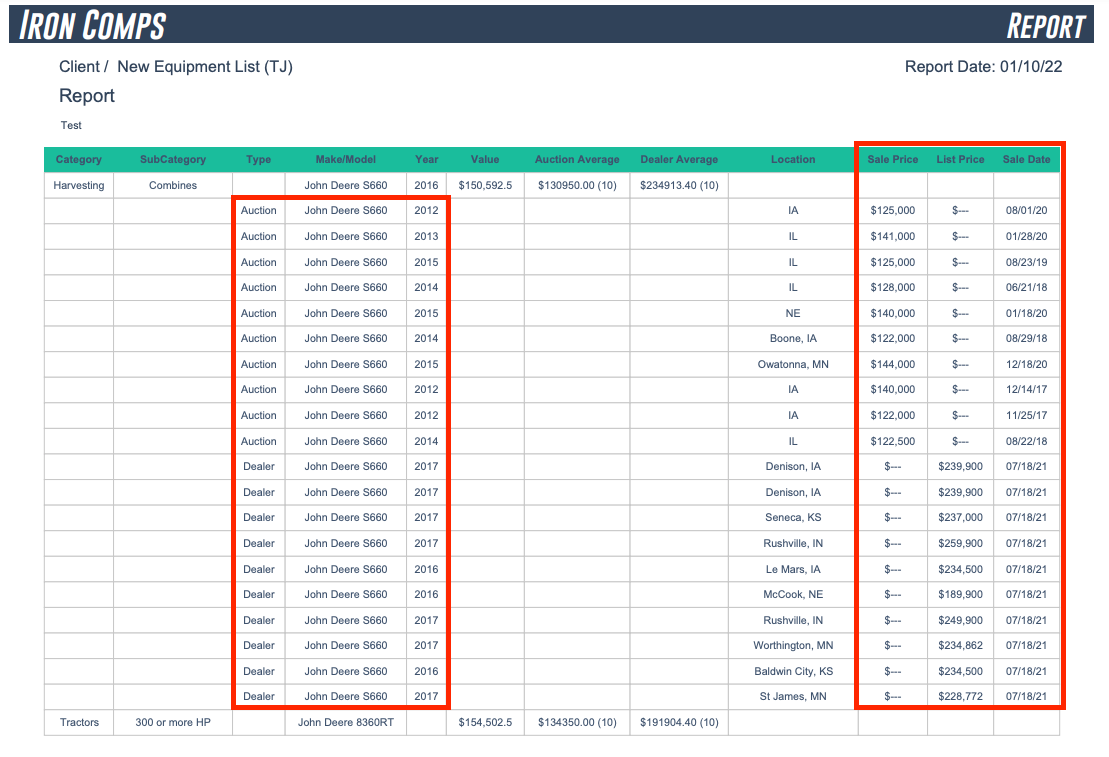Select the $189,900 list price
Image resolution: width=1109 pixels, height=757 pixels.
(x=960, y=594)
